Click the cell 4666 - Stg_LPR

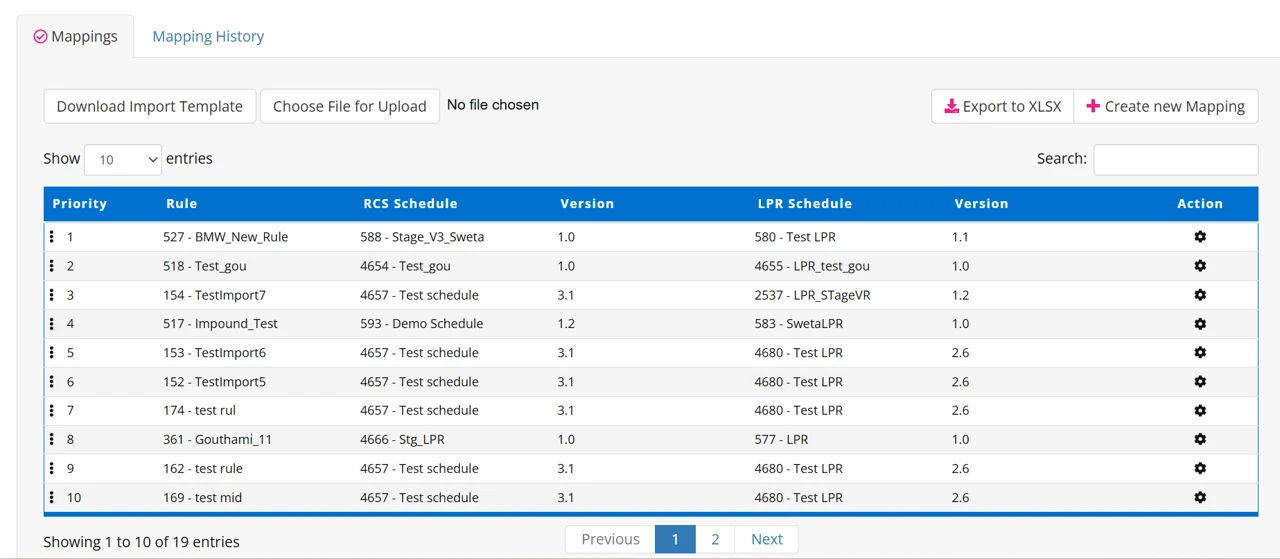pos(402,439)
